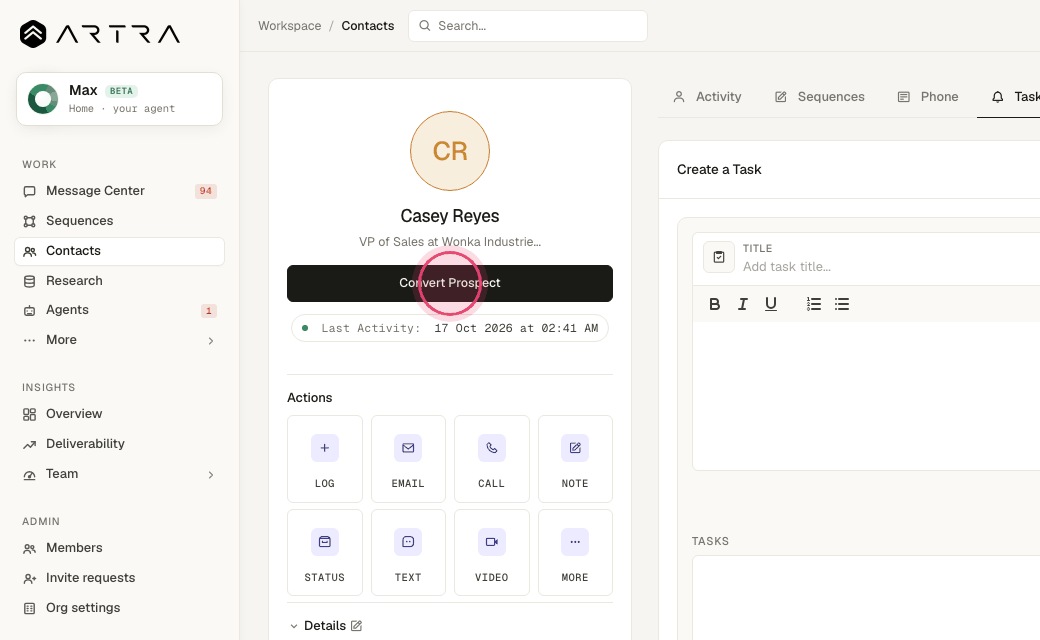1040x640 pixels.
Task: Click the Agents 1 notification badge
Action: point(208,310)
